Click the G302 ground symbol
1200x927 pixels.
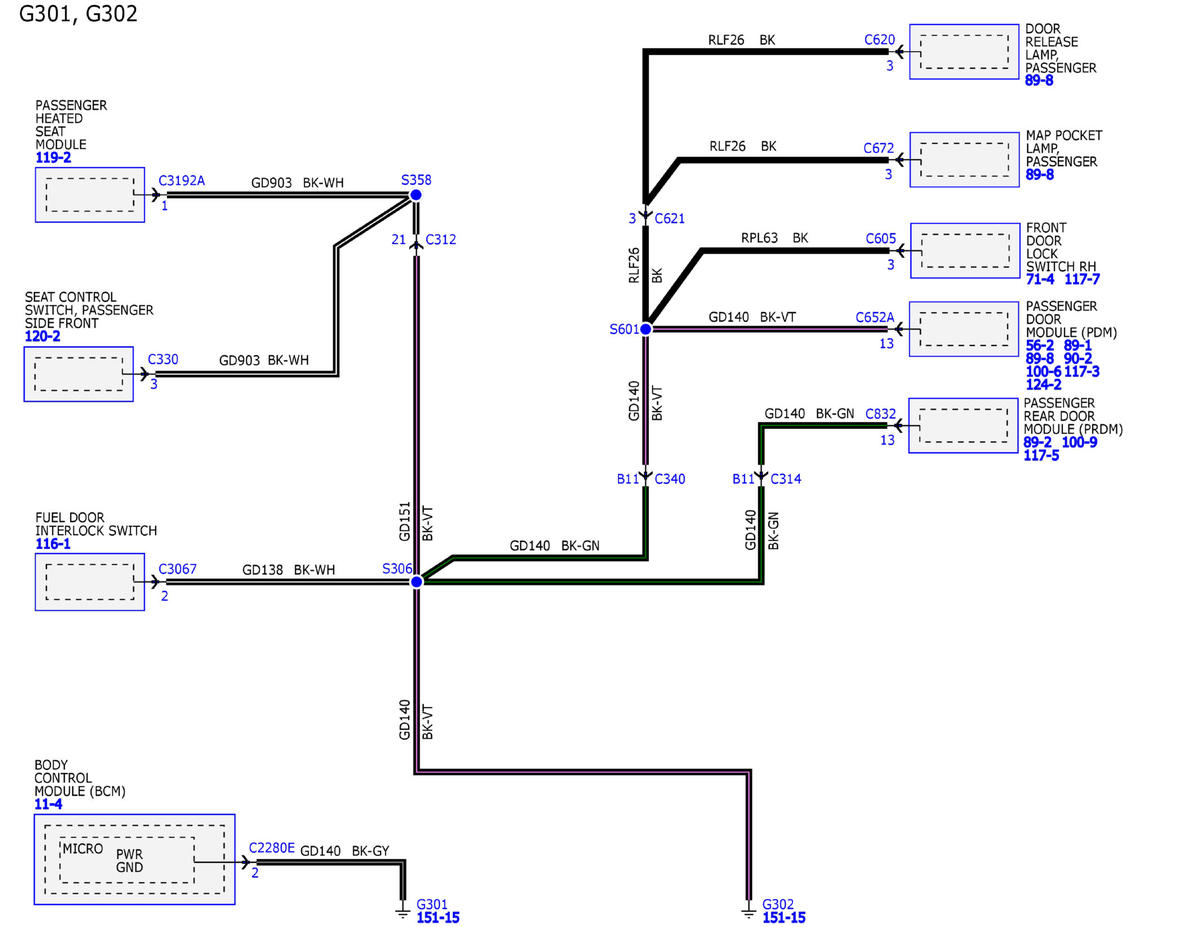click(x=748, y=910)
